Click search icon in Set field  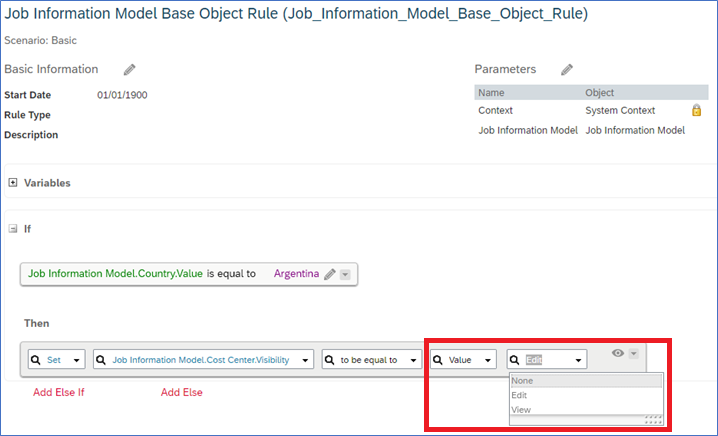[36, 360]
